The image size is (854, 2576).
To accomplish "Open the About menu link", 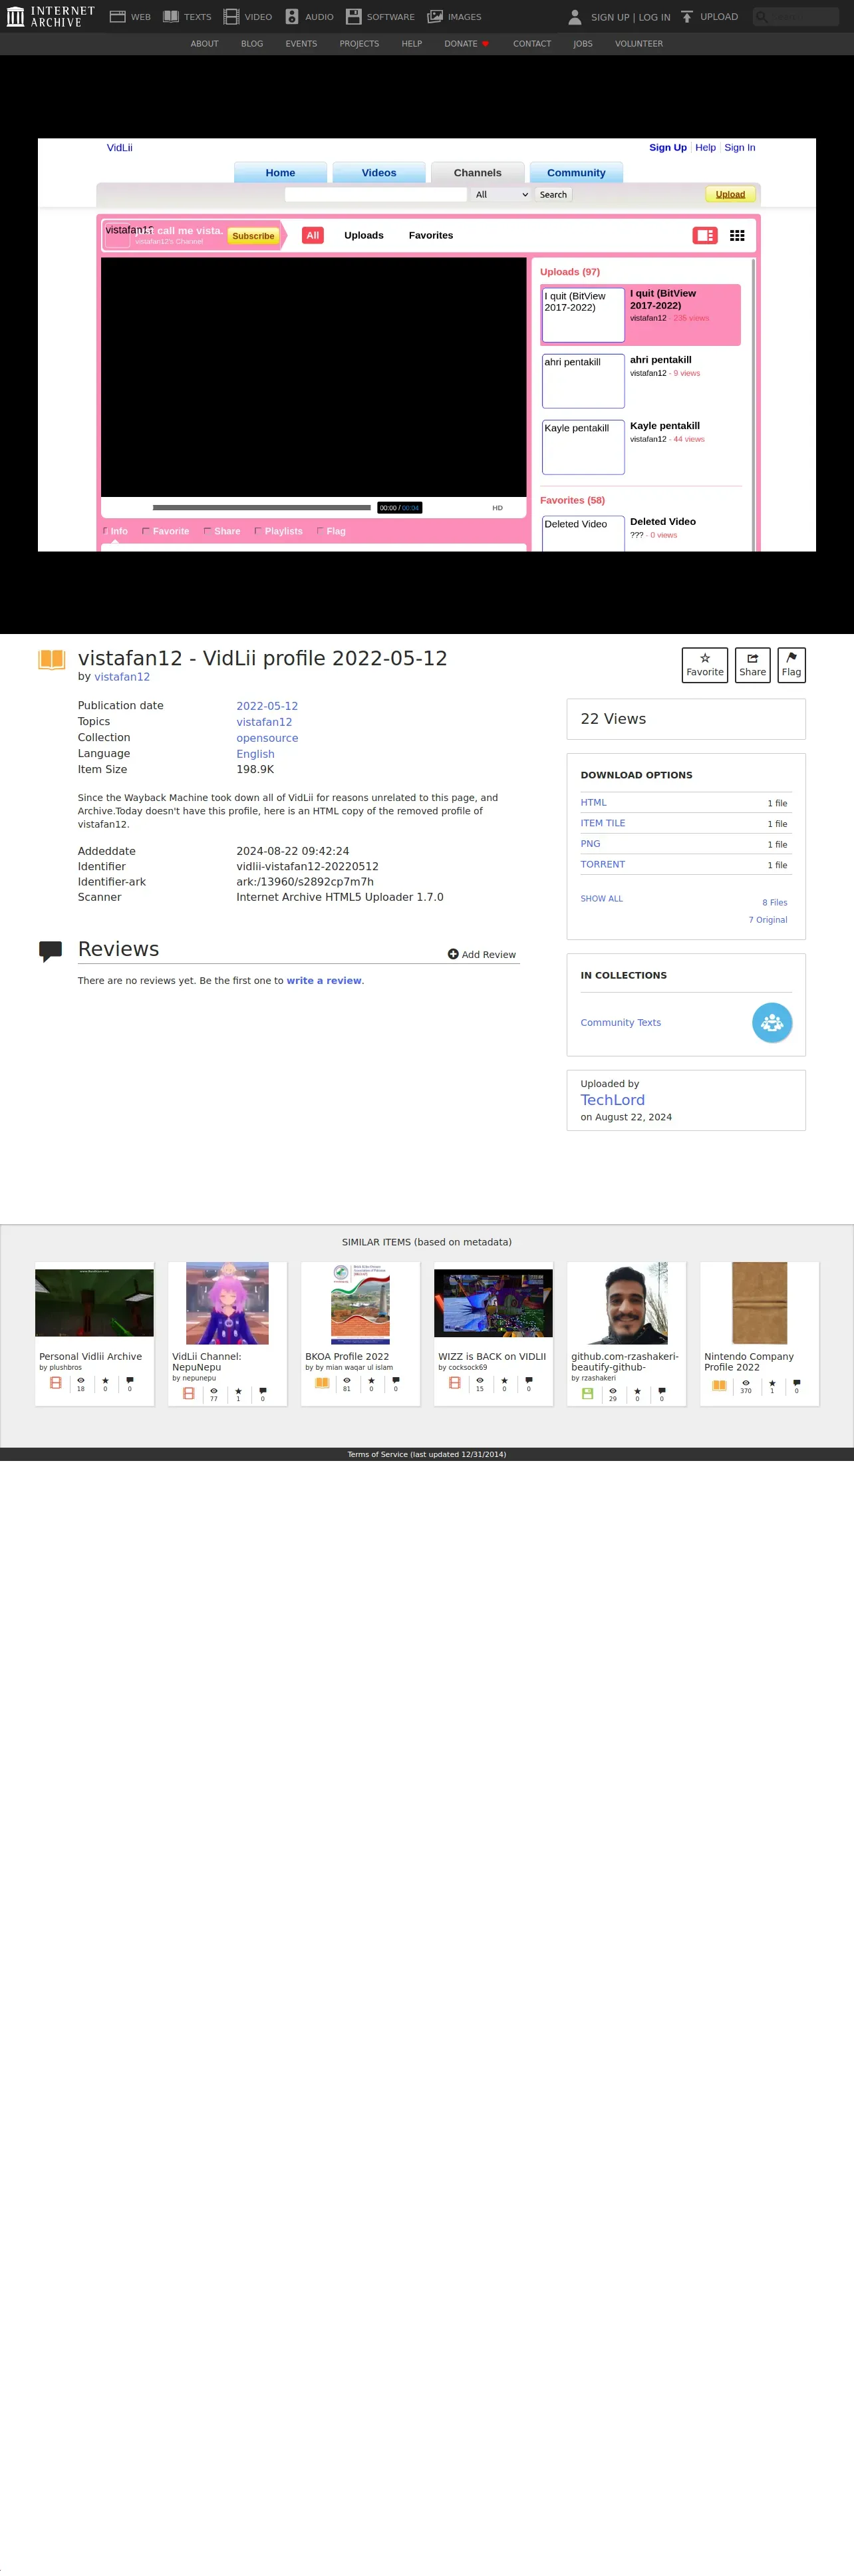I will pyautogui.click(x=204, y=44).
